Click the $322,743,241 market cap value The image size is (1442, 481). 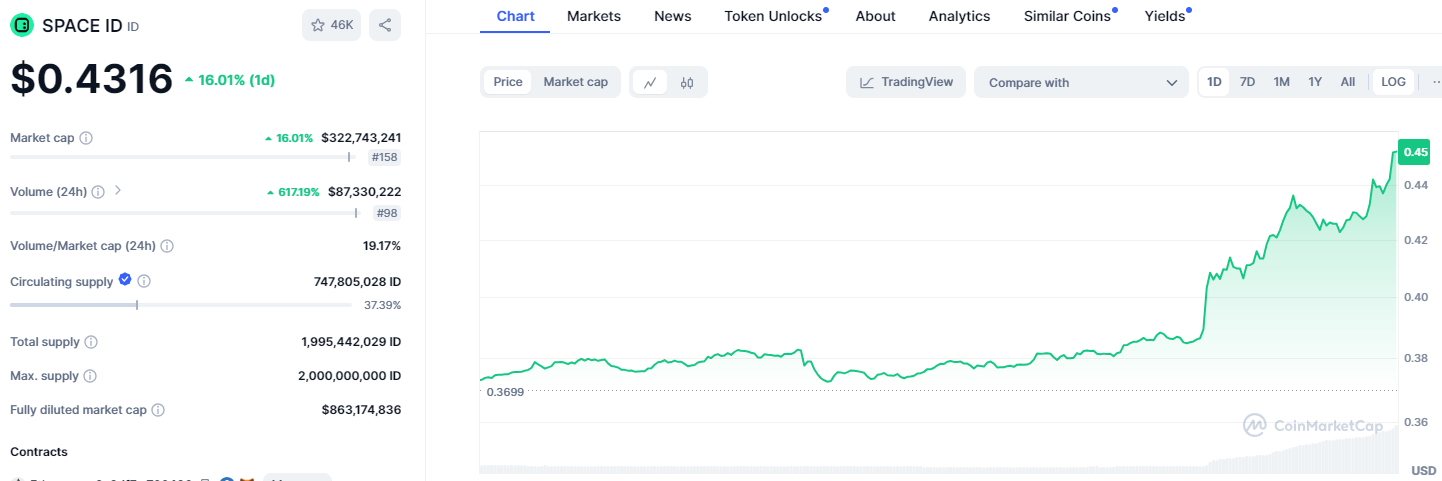[x=361, y=138]
